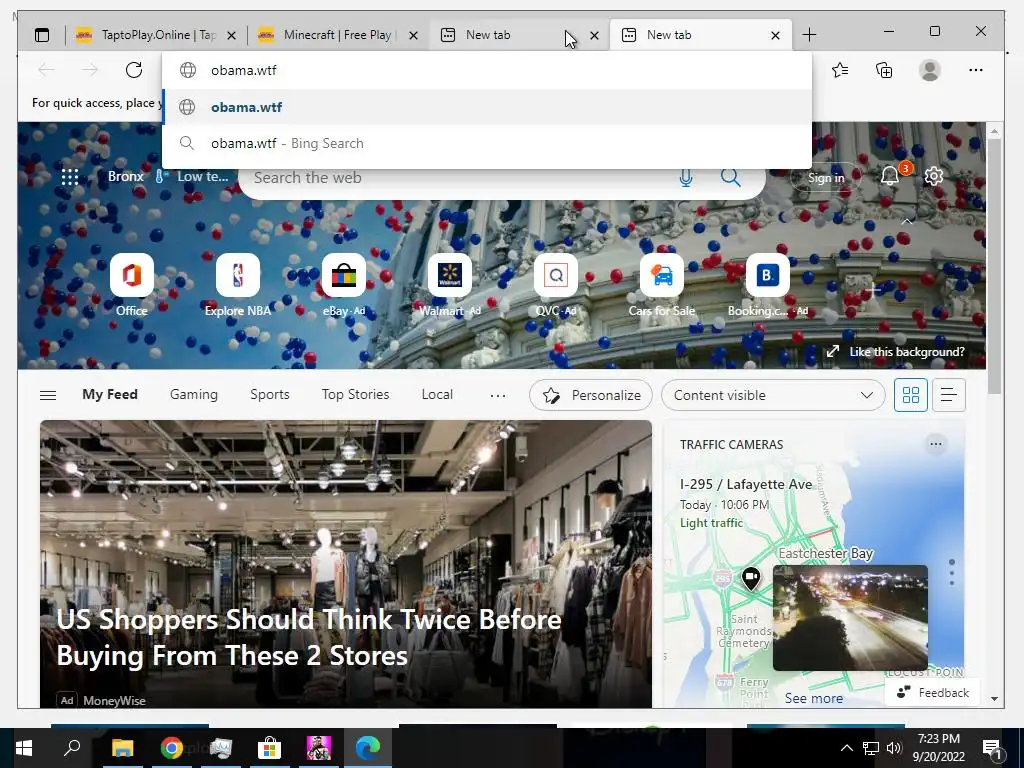Open the QVC quick link
Image resolution: width=1024 pixels, height=768 pixels.
point(556,285)
